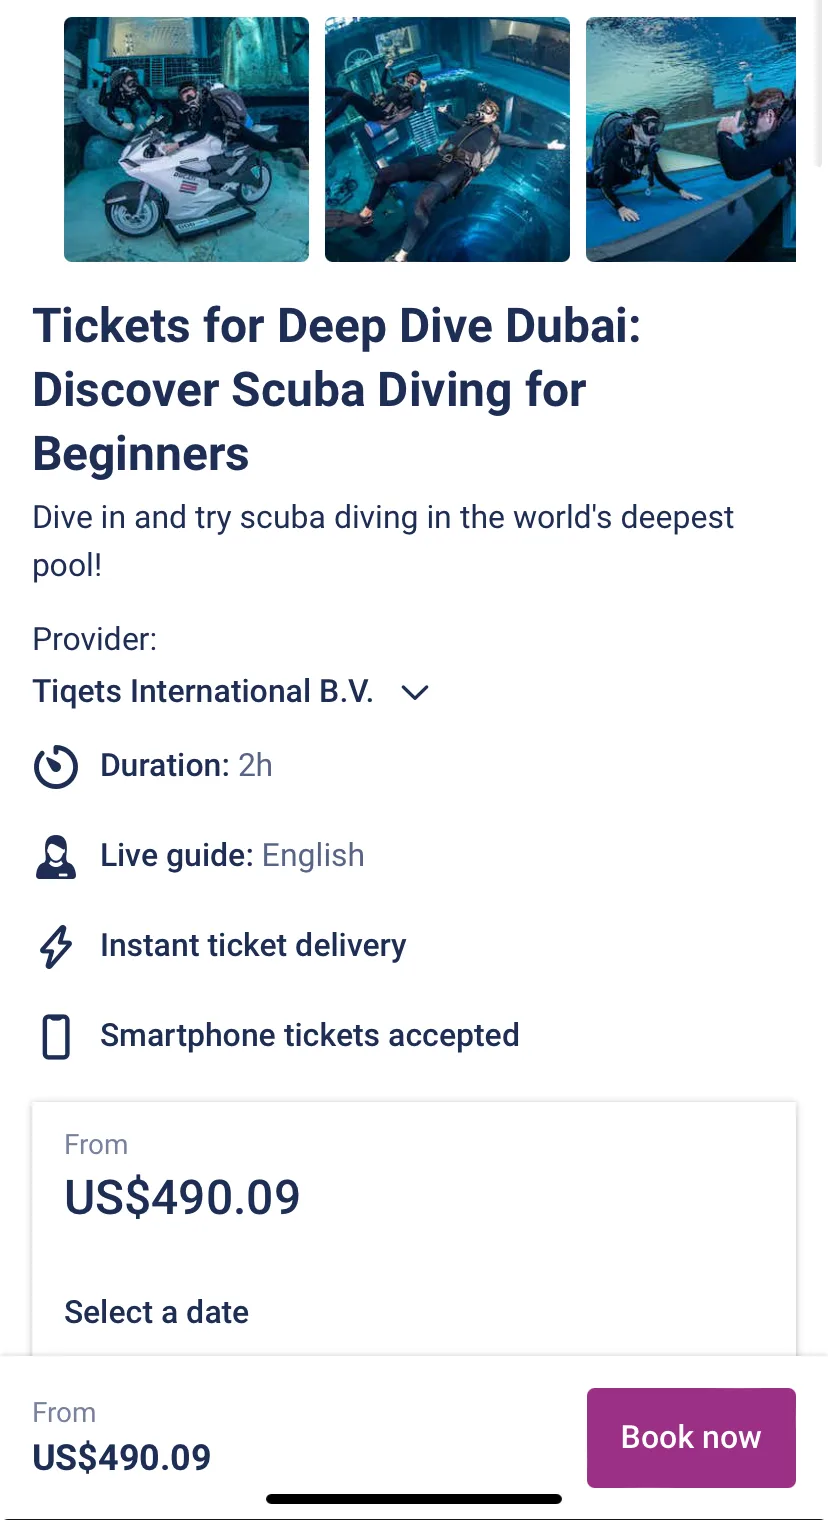Image resolution: width=828 pixels, height=1520 pixels.
Task: View the floating diver middle photo
Action: pos(447,140)
